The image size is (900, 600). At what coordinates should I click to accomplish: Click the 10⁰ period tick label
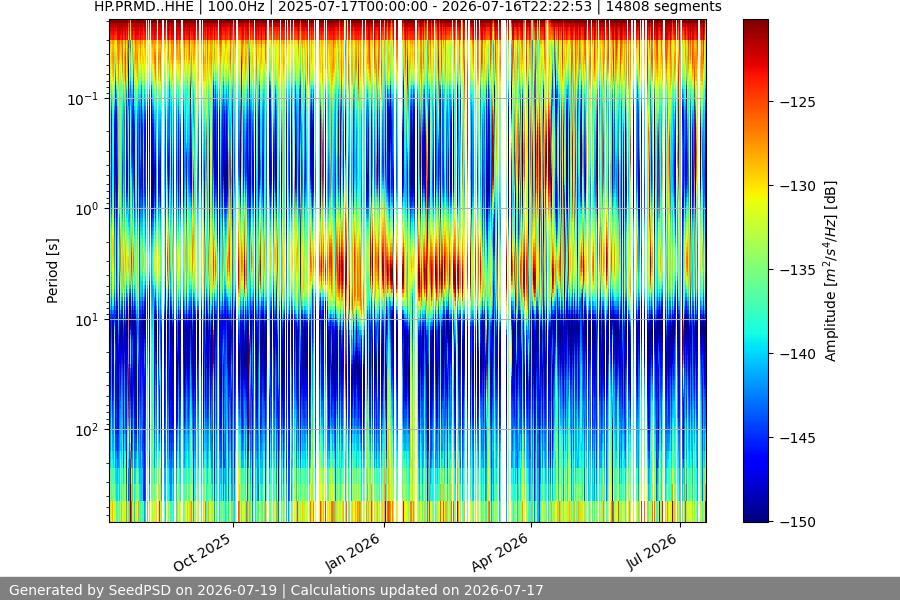tap(87, 210)
